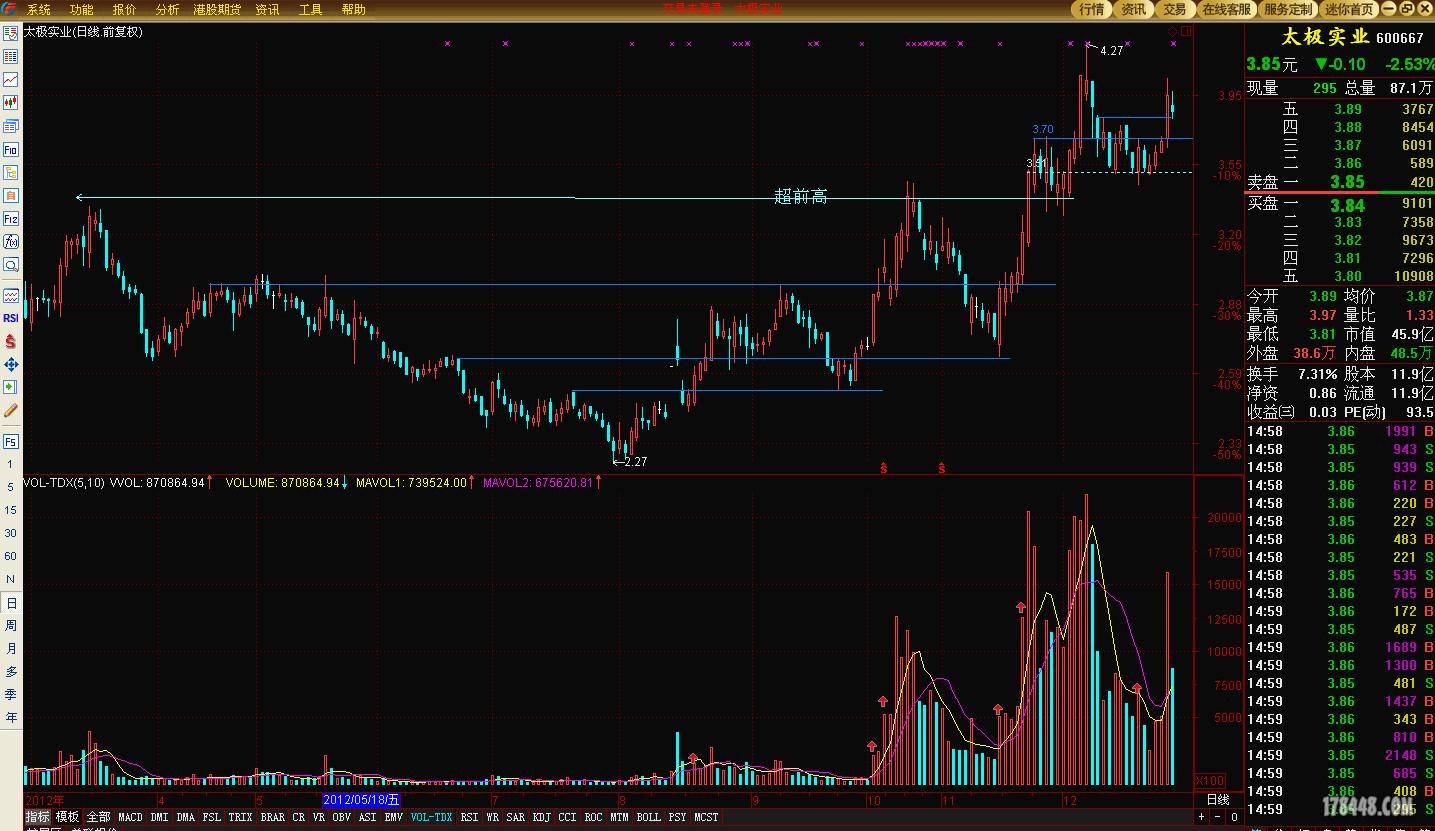Image resolution: width=1435 pixels, height=831 pixels.
Task: Select the BOLL indicator tab
Action: (x=649, y=817)
